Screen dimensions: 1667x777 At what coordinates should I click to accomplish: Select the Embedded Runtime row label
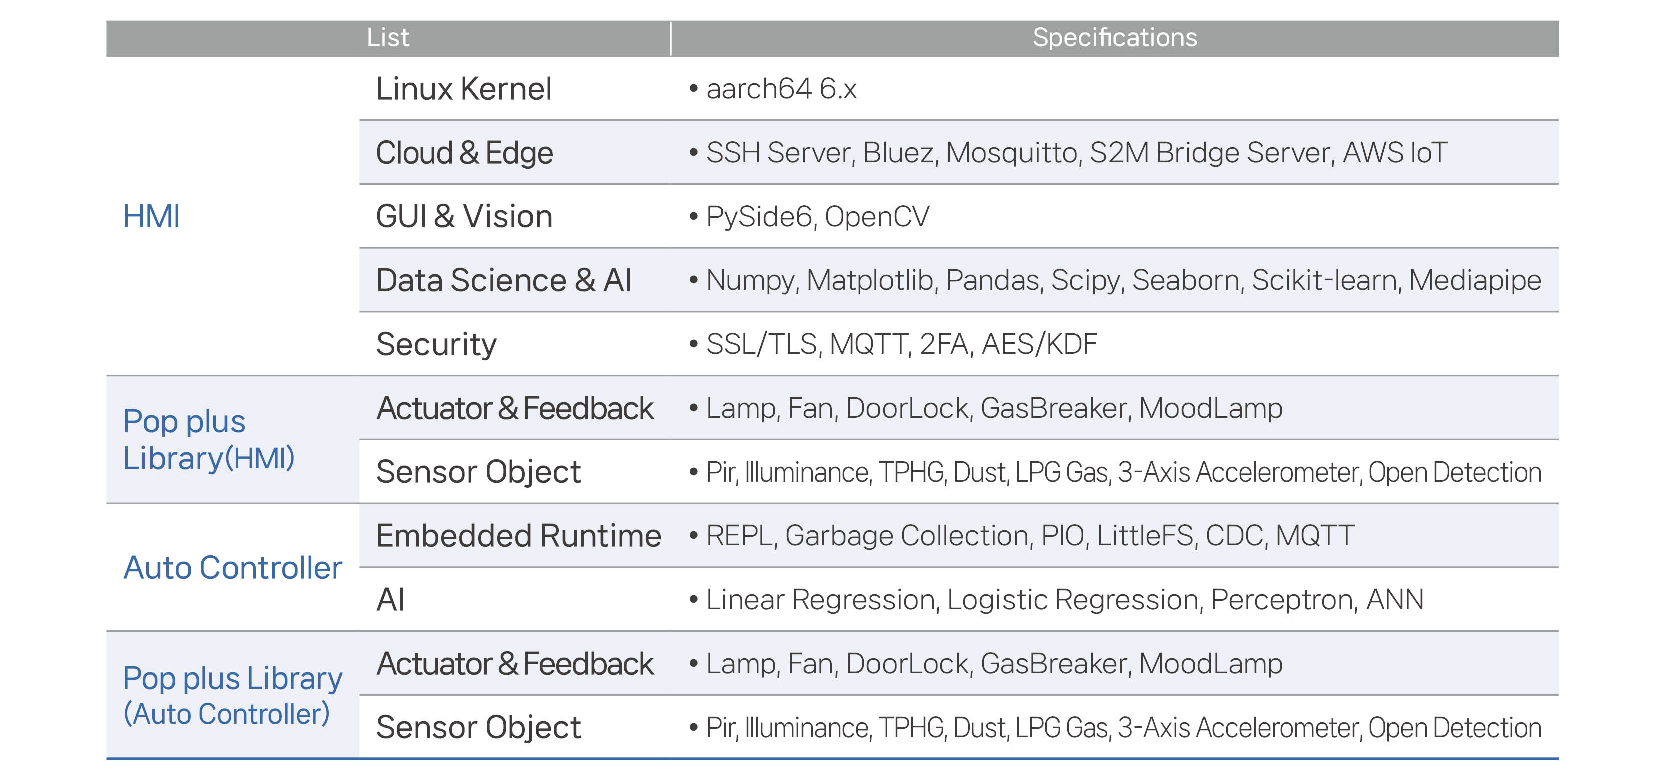(518, 536)
